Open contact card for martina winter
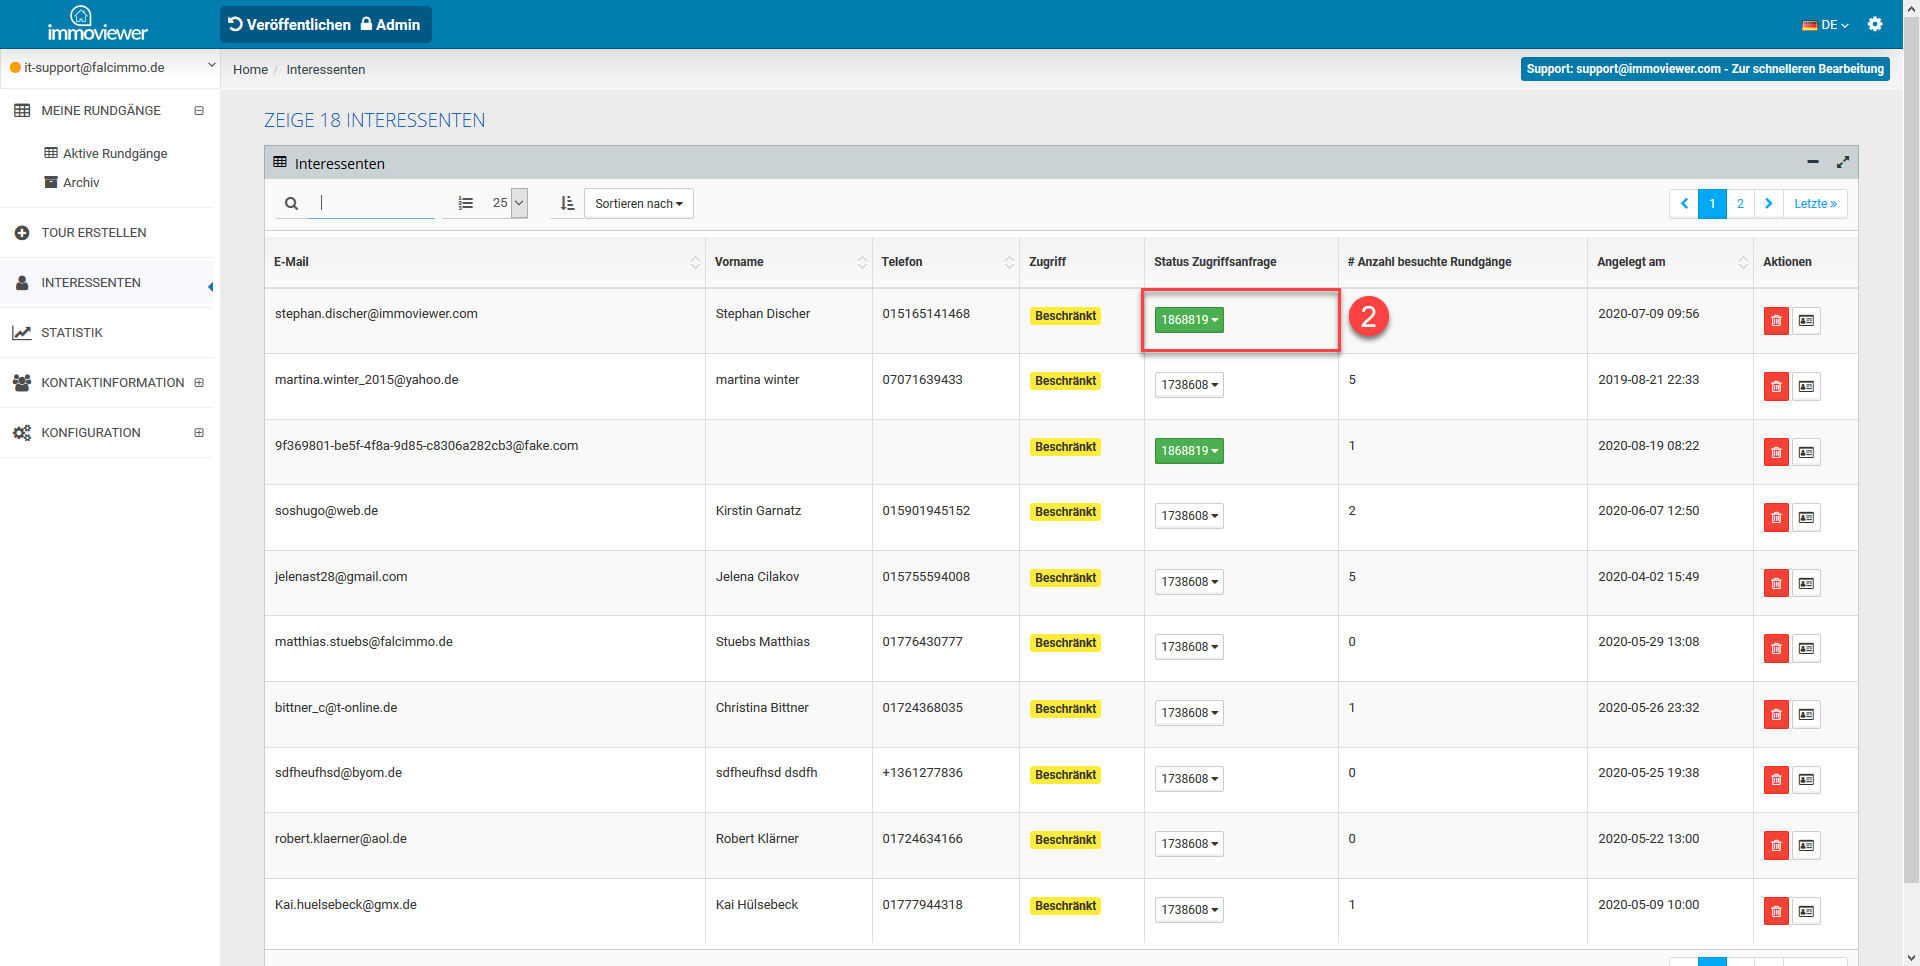 [x=1806, y=387]
